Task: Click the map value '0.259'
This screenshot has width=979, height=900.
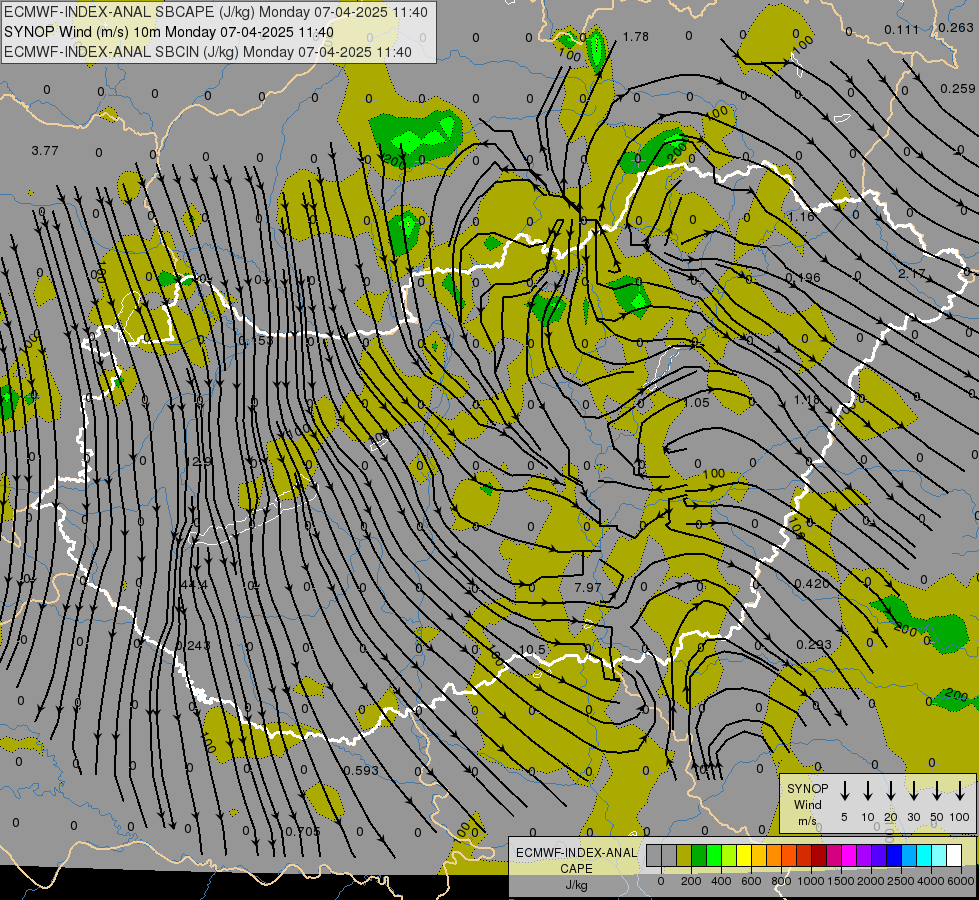Action: coord(957,89)
